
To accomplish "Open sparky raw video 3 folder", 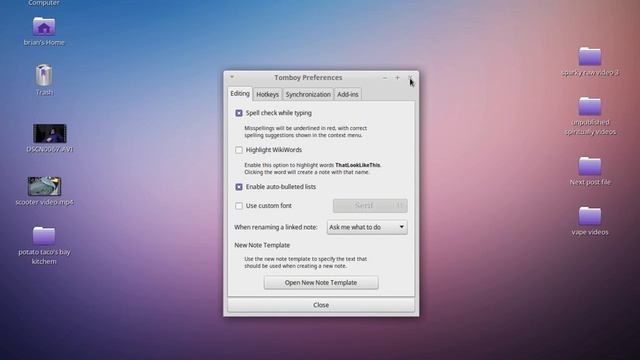I will pos(590,56).
